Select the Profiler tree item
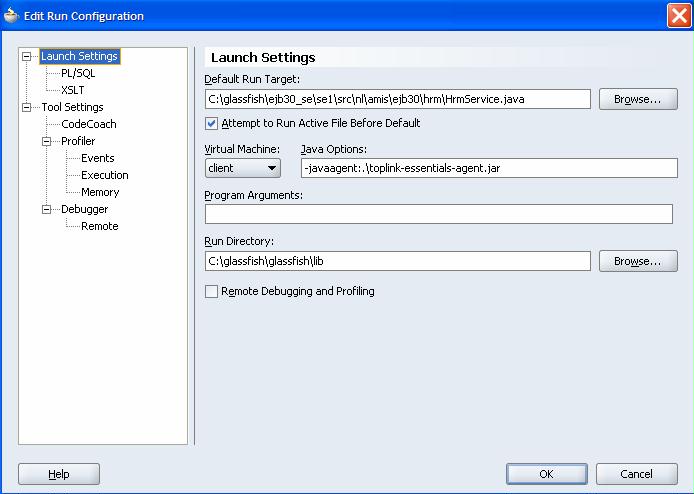 click(x=78, y=141)
